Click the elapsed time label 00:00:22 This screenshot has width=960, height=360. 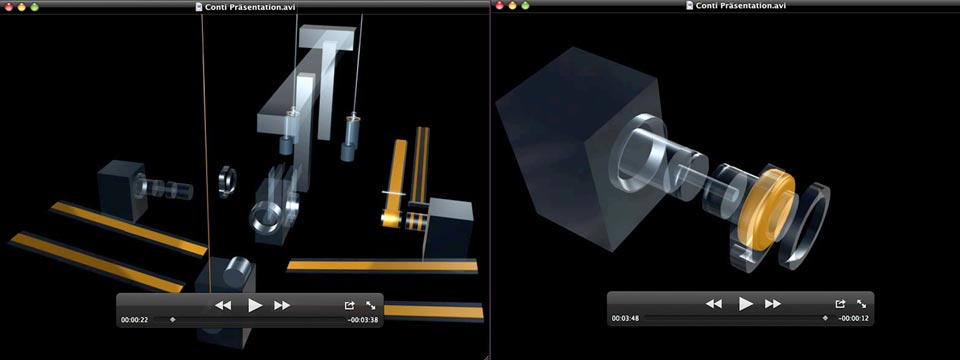(x=133, y=320)
